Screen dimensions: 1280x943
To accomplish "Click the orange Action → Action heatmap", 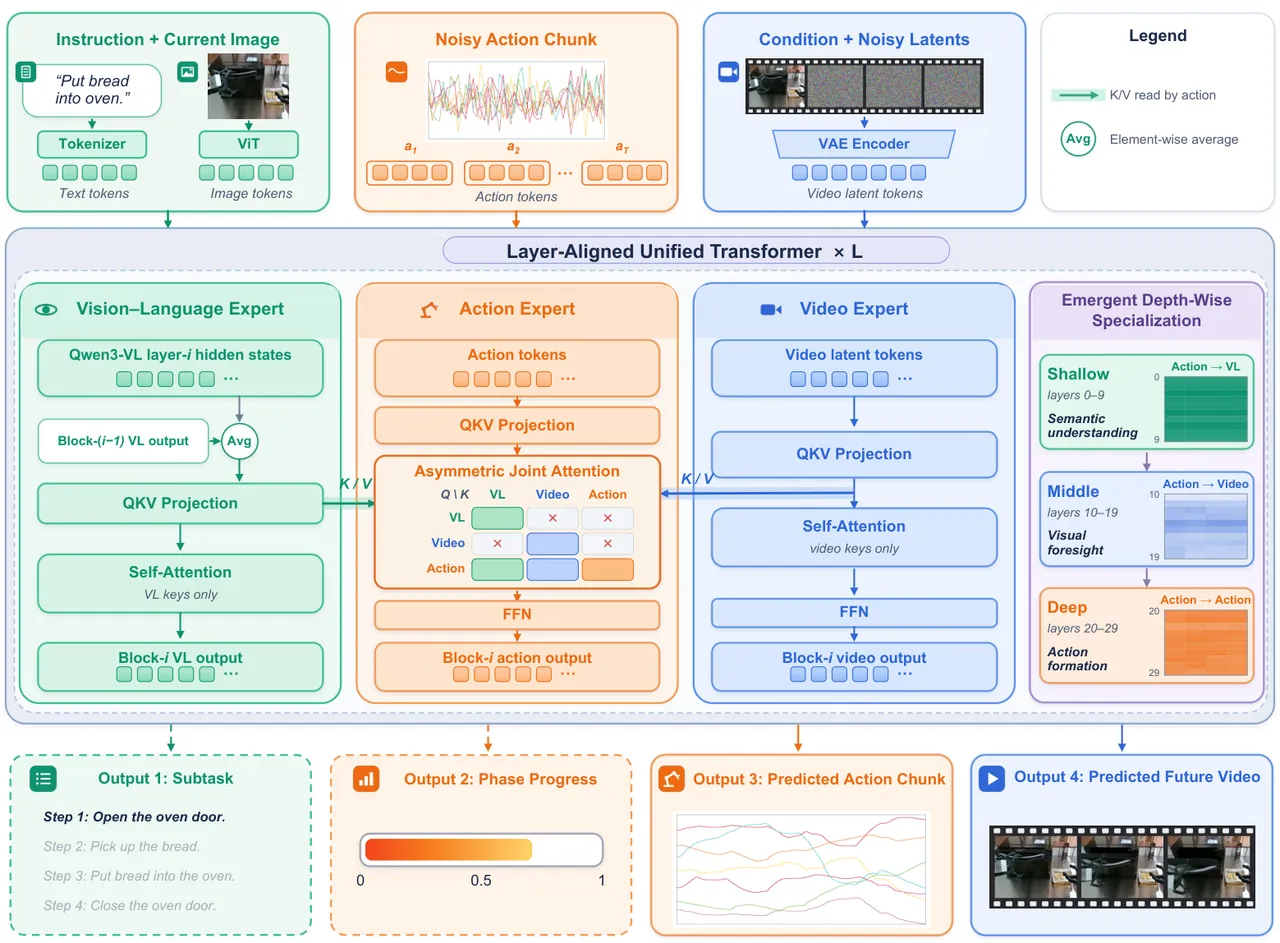I will click(x=1208, y=644).
